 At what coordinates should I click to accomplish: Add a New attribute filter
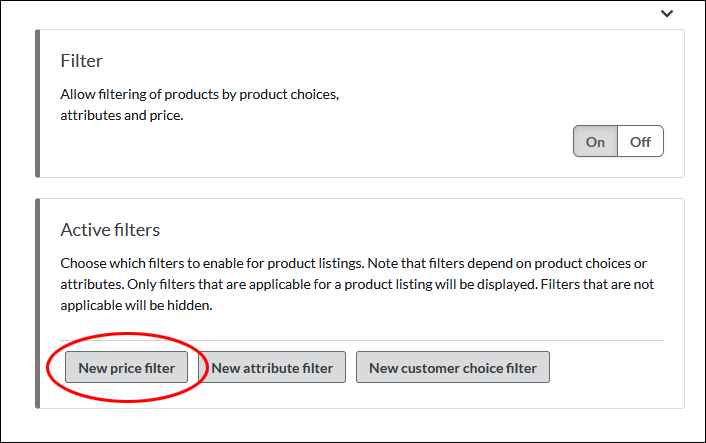(x=272, y=367)
